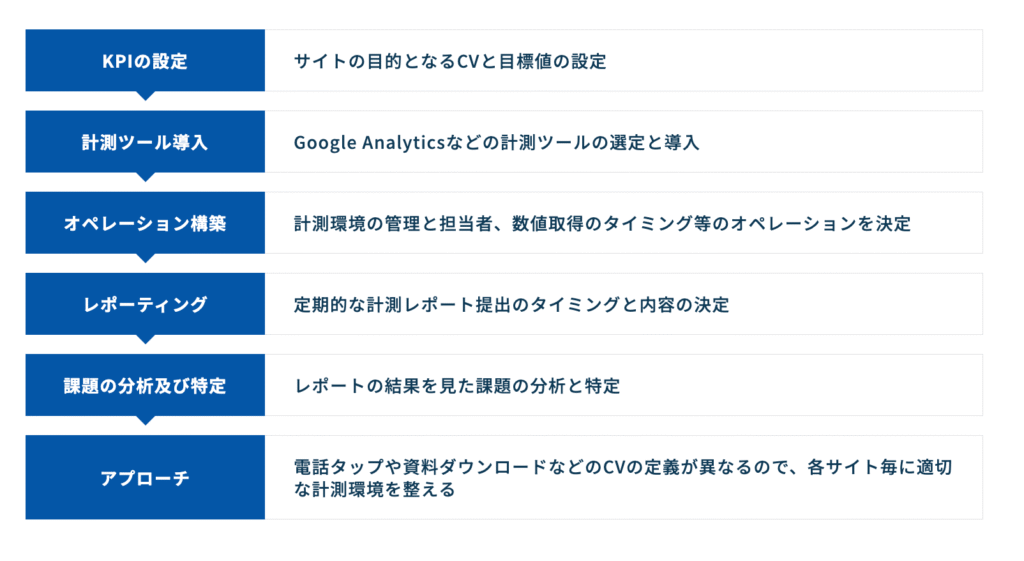
Task: Click the blue "KPIの設定" step label
Action: pyautogui.click(x=145, y=61)
